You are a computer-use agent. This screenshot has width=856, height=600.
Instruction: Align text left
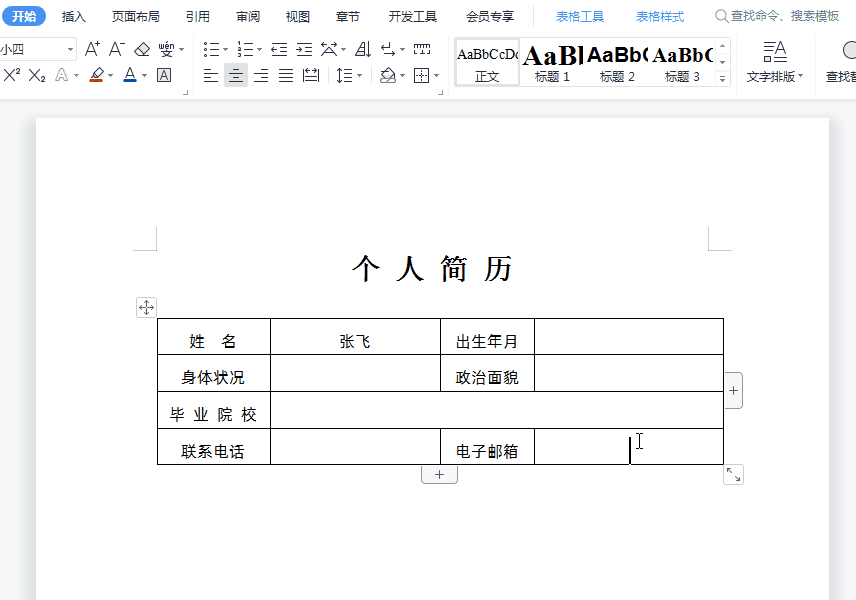point(211,75)
